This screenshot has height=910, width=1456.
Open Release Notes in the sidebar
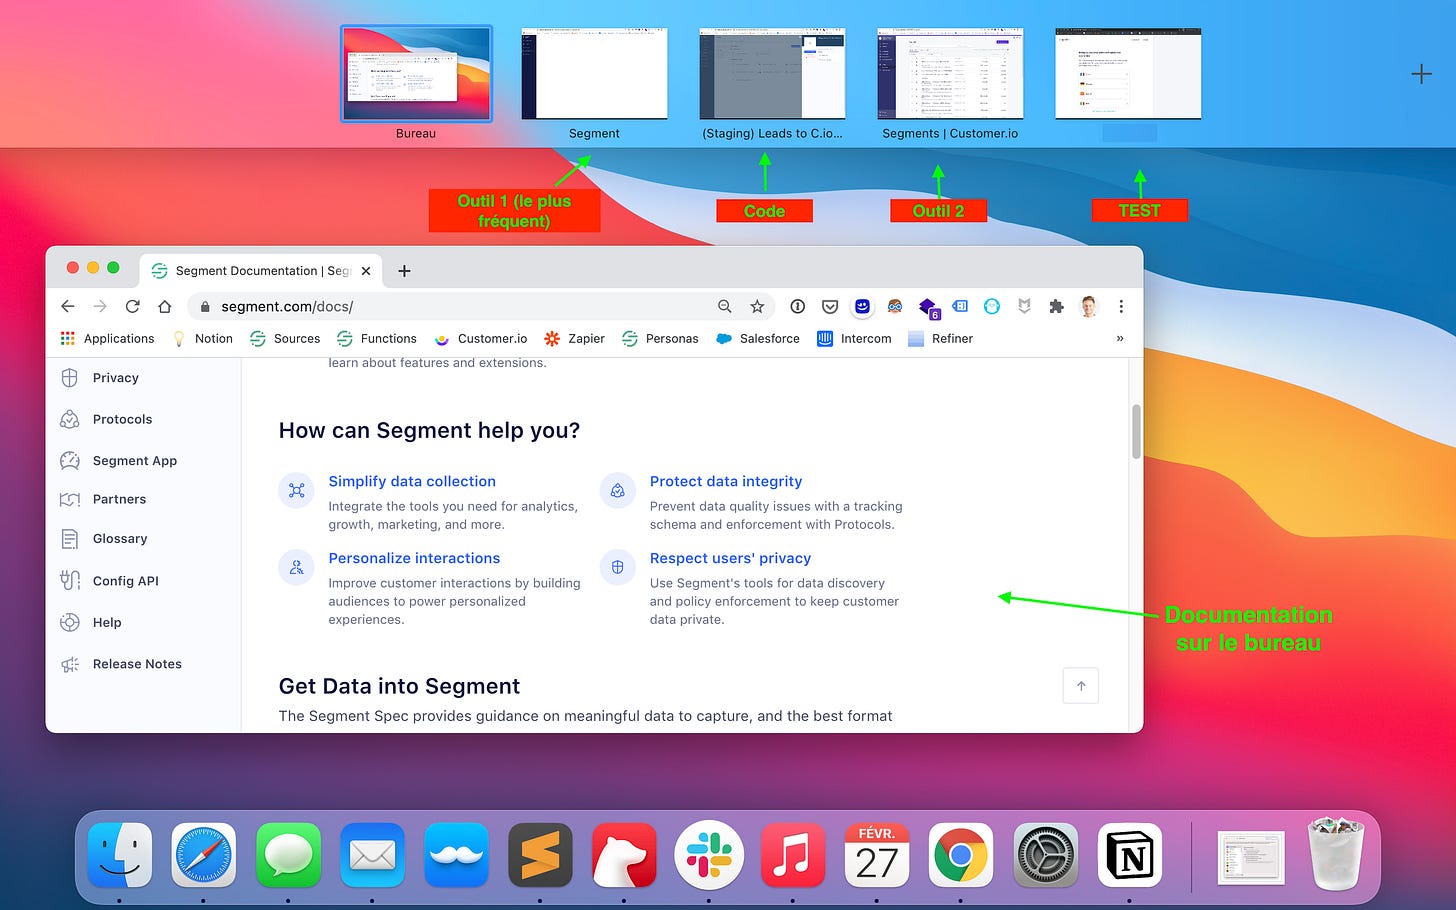(121, 664)
